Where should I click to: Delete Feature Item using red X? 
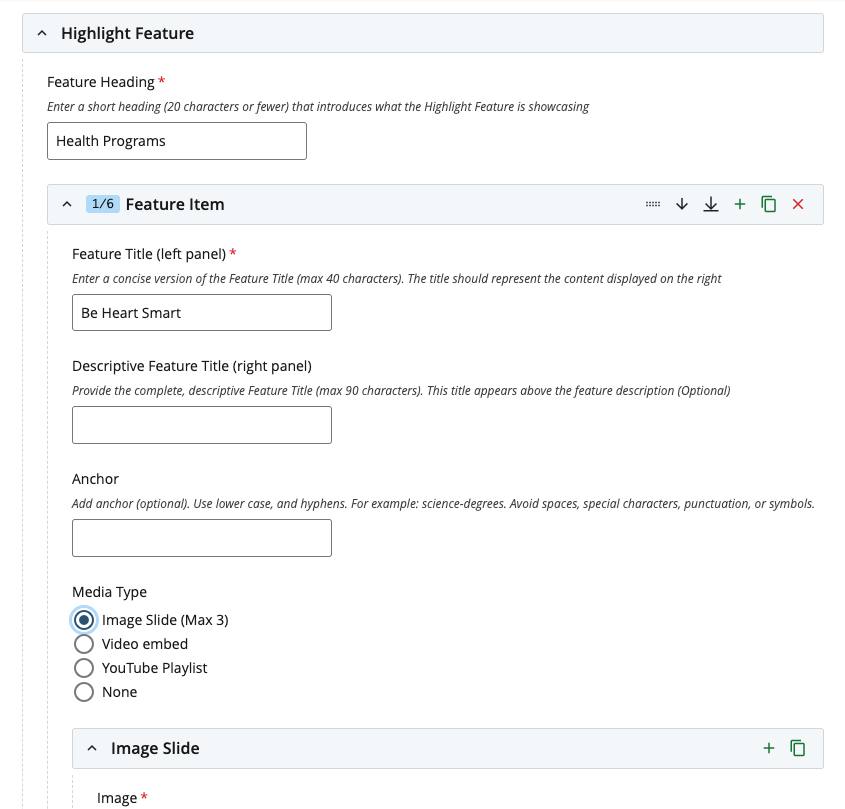click(x=797, y=203)
